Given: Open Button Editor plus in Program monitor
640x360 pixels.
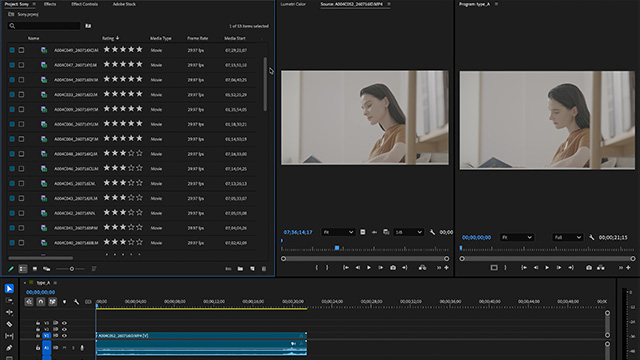Looking at the screenshot, I should 629,268.
